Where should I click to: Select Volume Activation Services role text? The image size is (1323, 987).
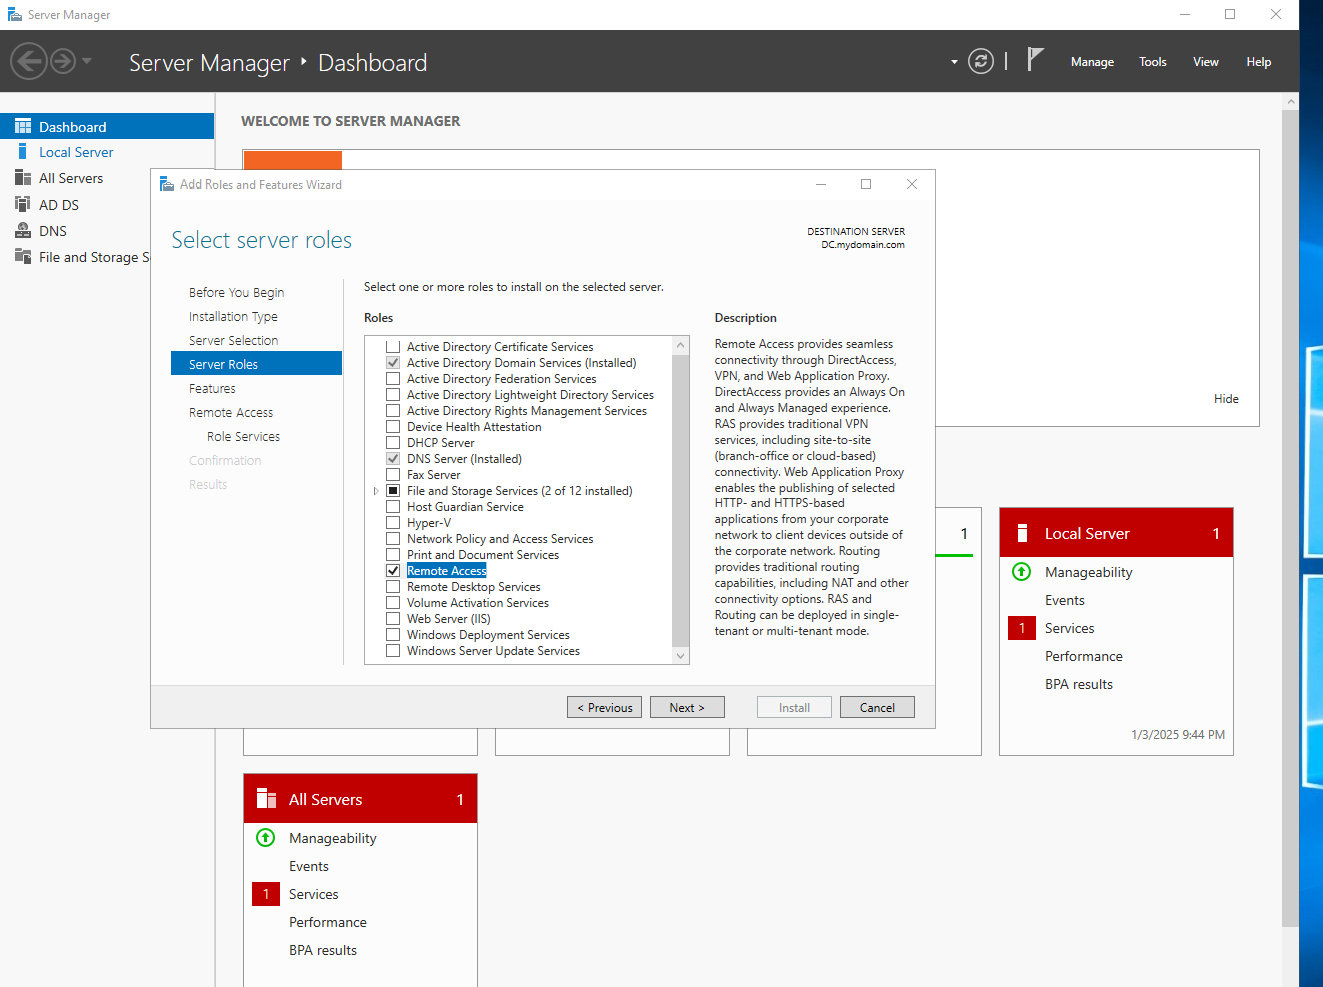478,603
